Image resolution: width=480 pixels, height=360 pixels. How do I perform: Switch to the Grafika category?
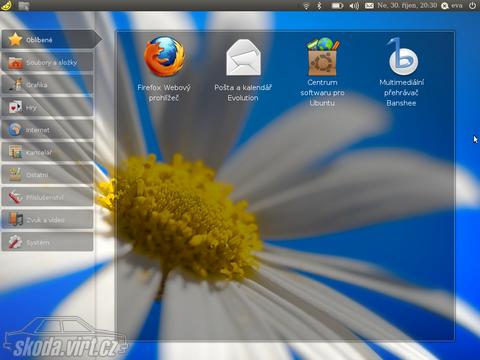tap(47, 85)
